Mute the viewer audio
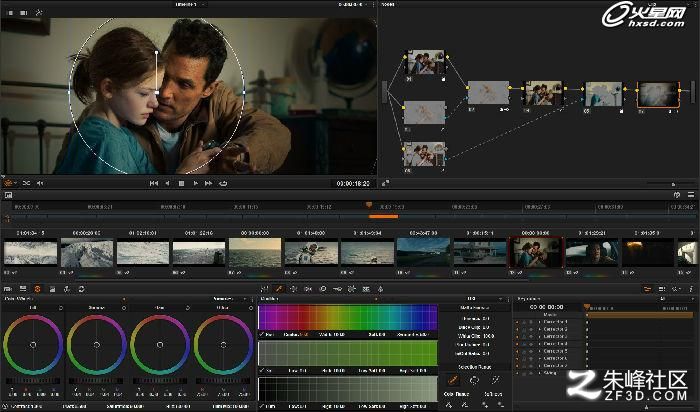The width and height of the screenshot is (700, 412). click(x=40, y=183)
